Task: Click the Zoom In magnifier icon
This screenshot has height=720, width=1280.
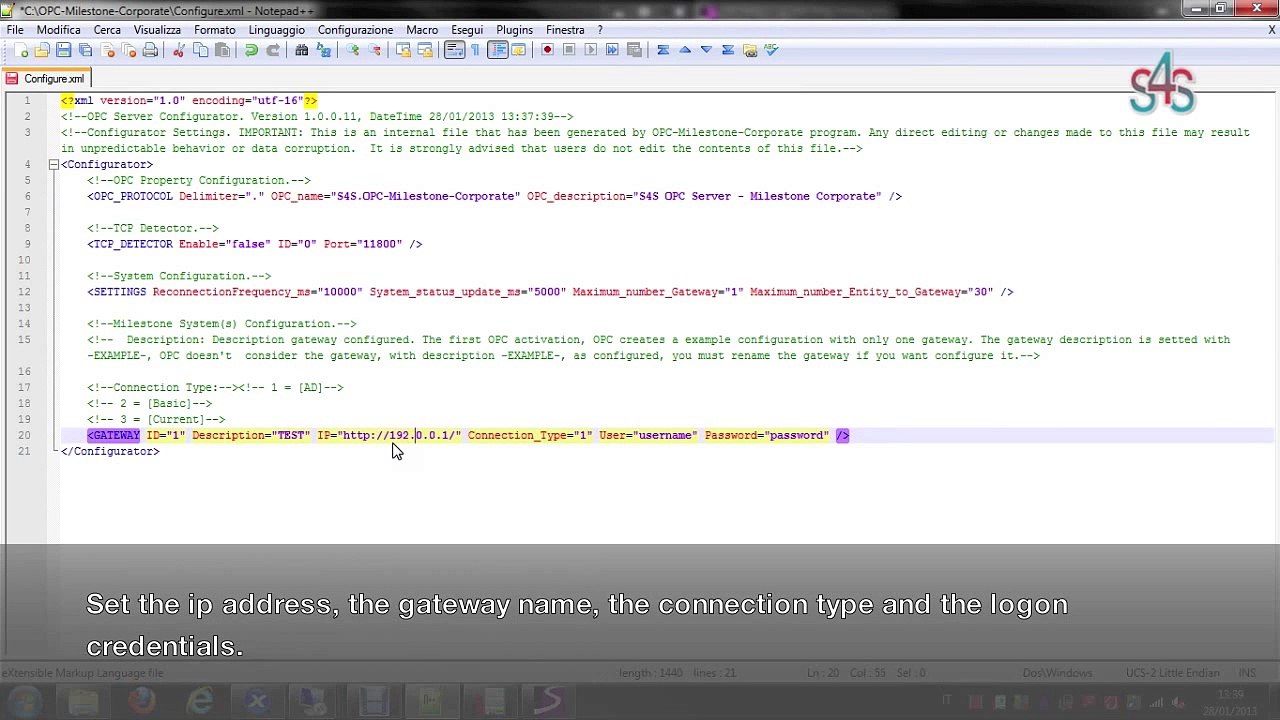Action: 352,50
